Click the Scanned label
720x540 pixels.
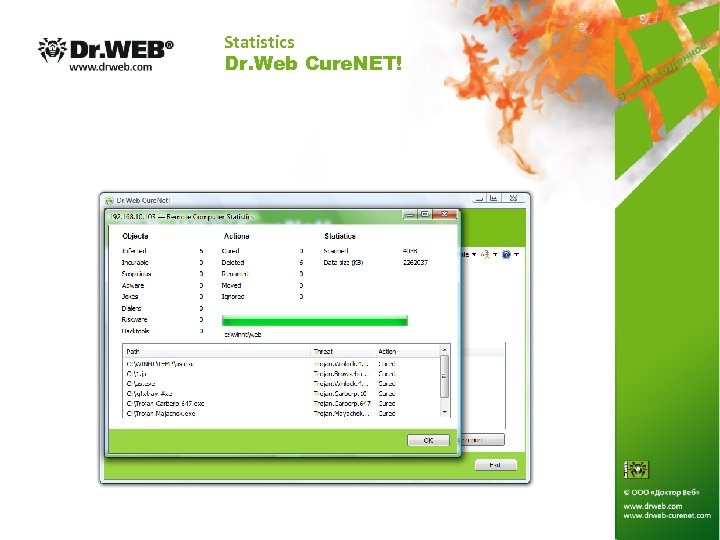pyautogui.click(x=336, y=251)
